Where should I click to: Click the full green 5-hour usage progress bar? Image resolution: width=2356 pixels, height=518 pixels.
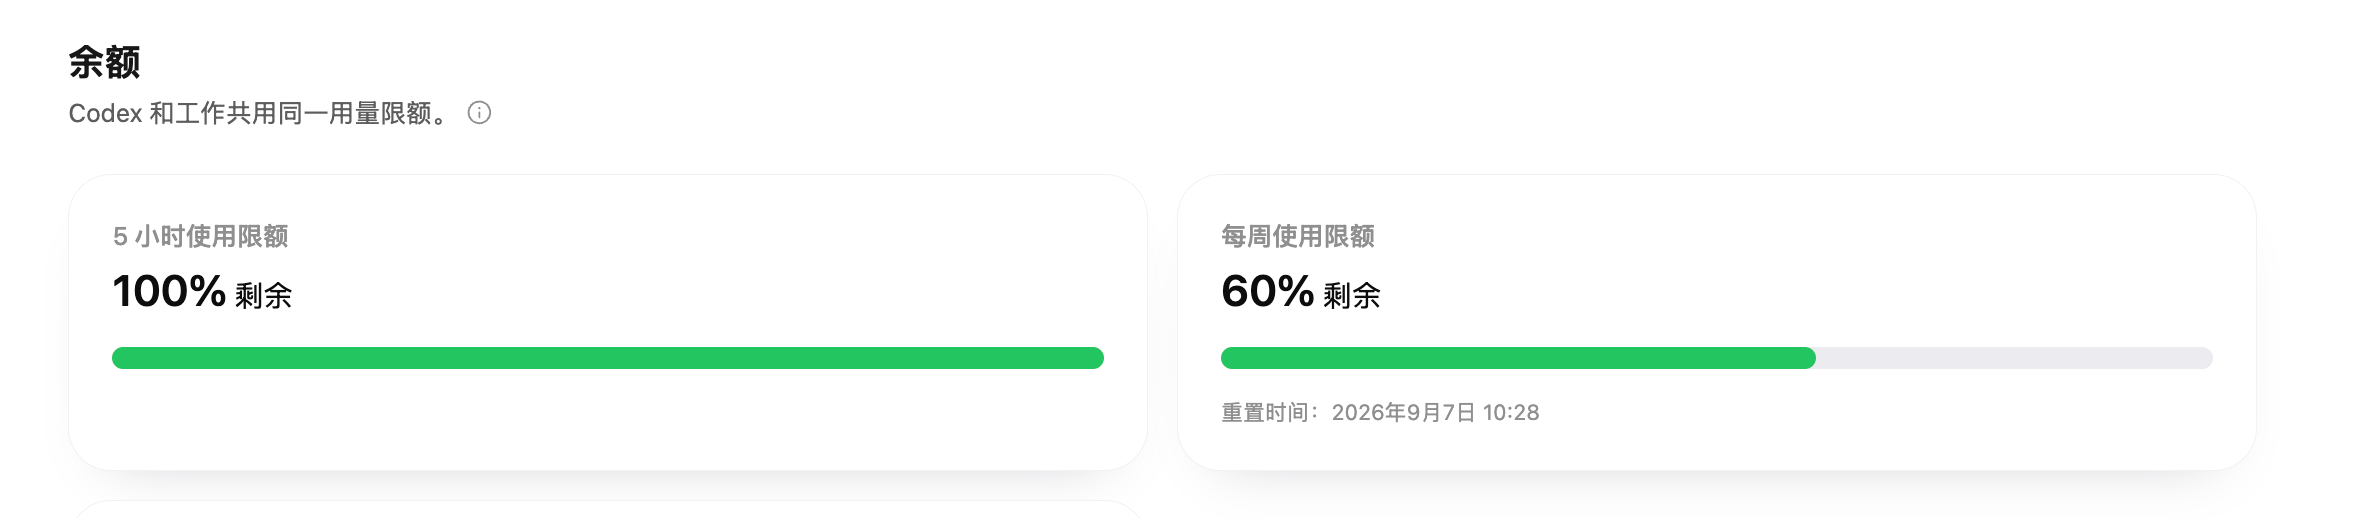pyautogui.click(x=608, y=358)
